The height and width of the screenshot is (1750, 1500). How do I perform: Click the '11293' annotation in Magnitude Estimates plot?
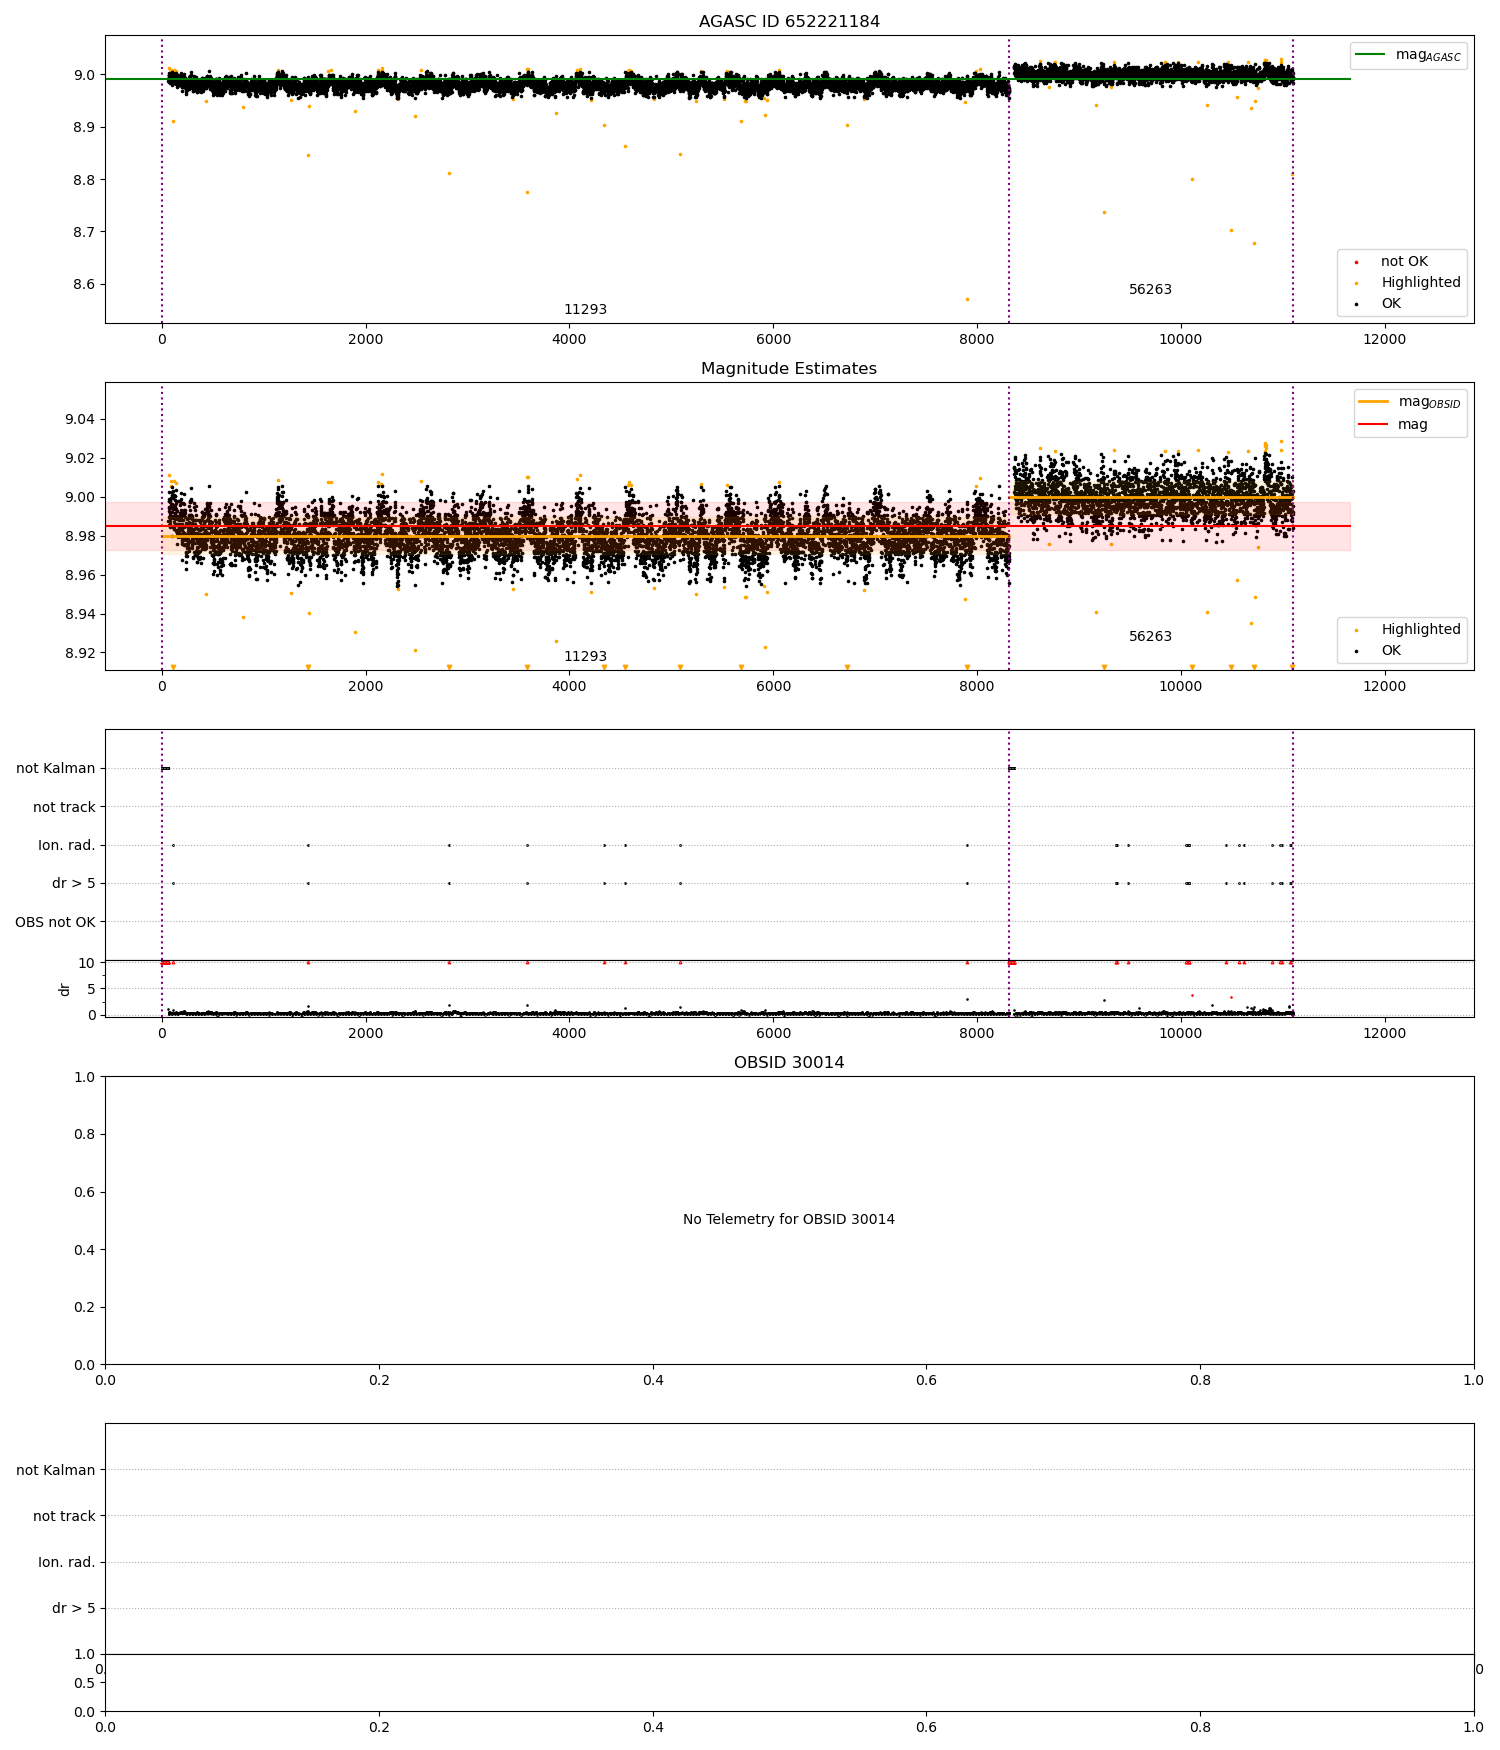pyautogui.click(x=585, y=657)
